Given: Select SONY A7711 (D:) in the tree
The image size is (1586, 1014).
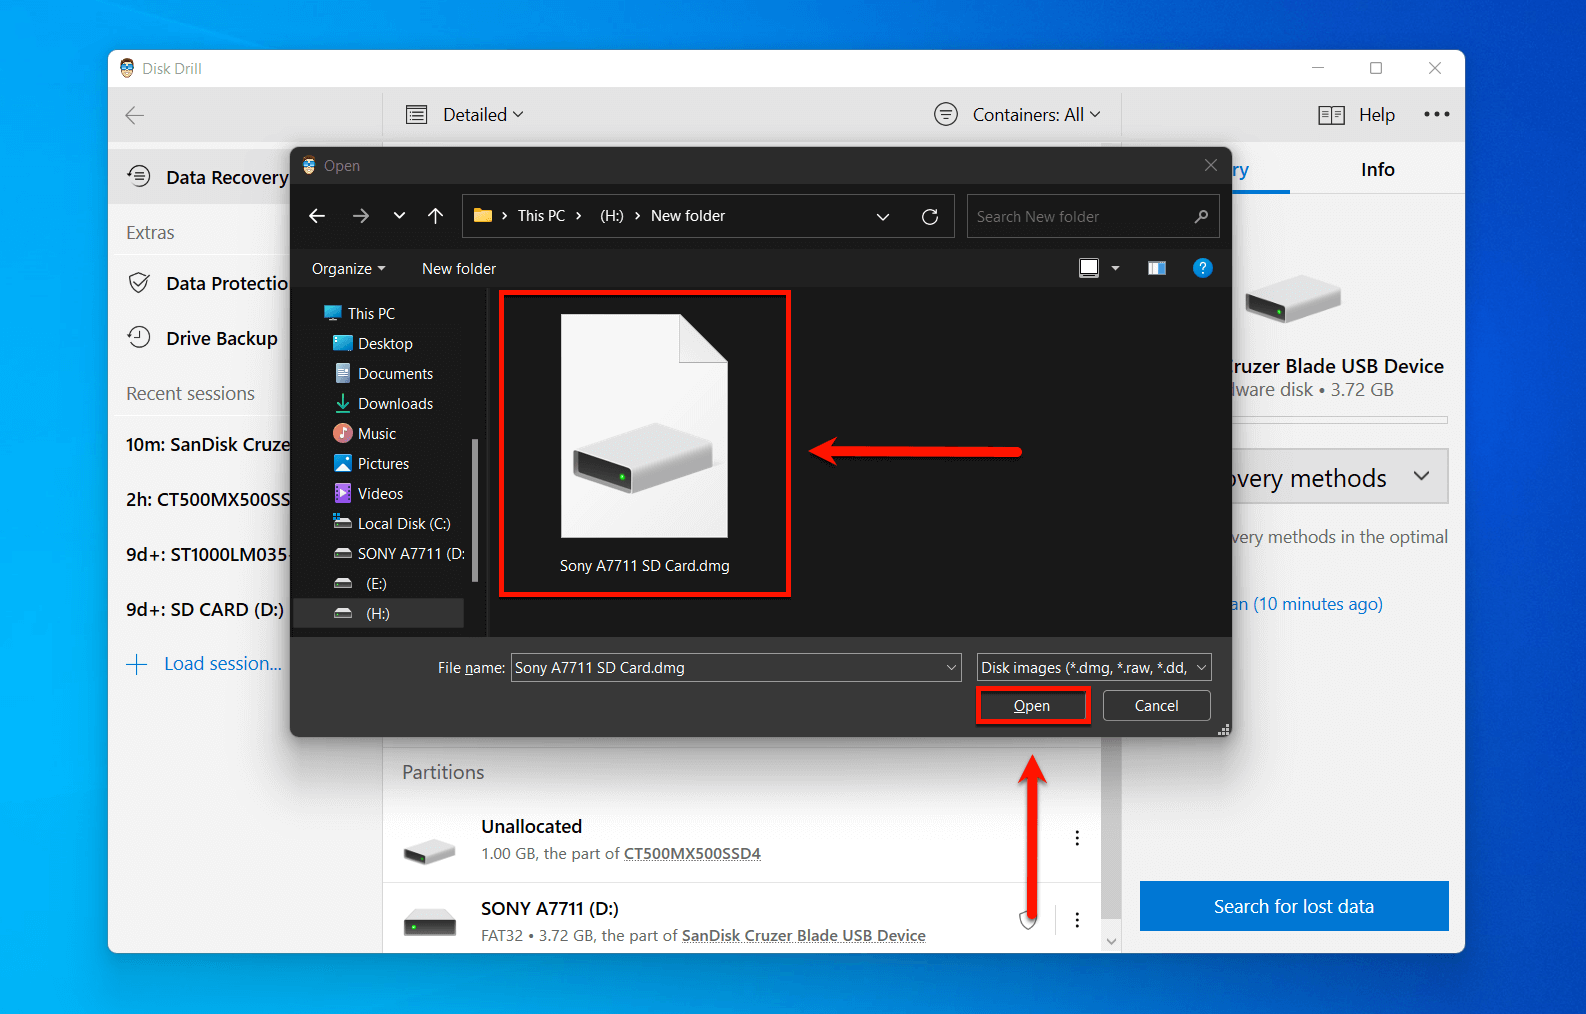Looking at the screenshot, I should click(399, 553).
